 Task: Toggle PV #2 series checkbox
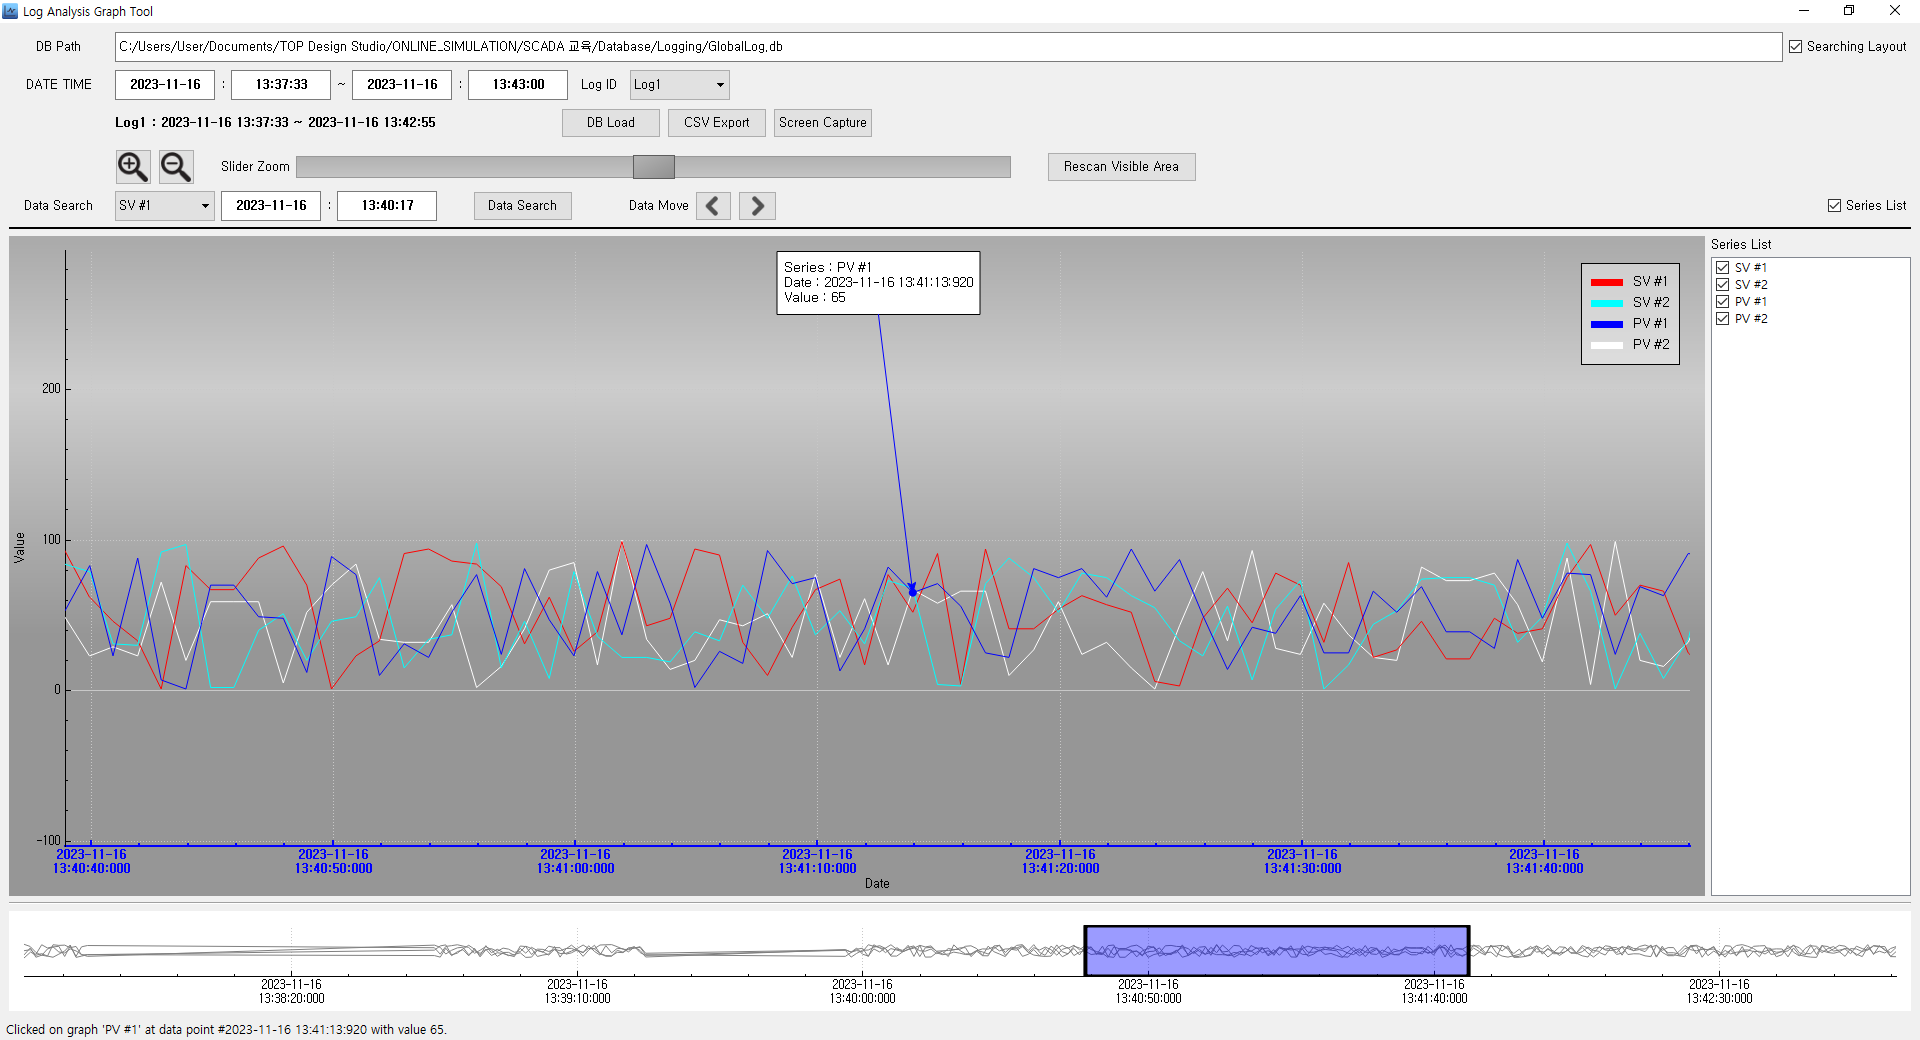tap(1722, 319)
